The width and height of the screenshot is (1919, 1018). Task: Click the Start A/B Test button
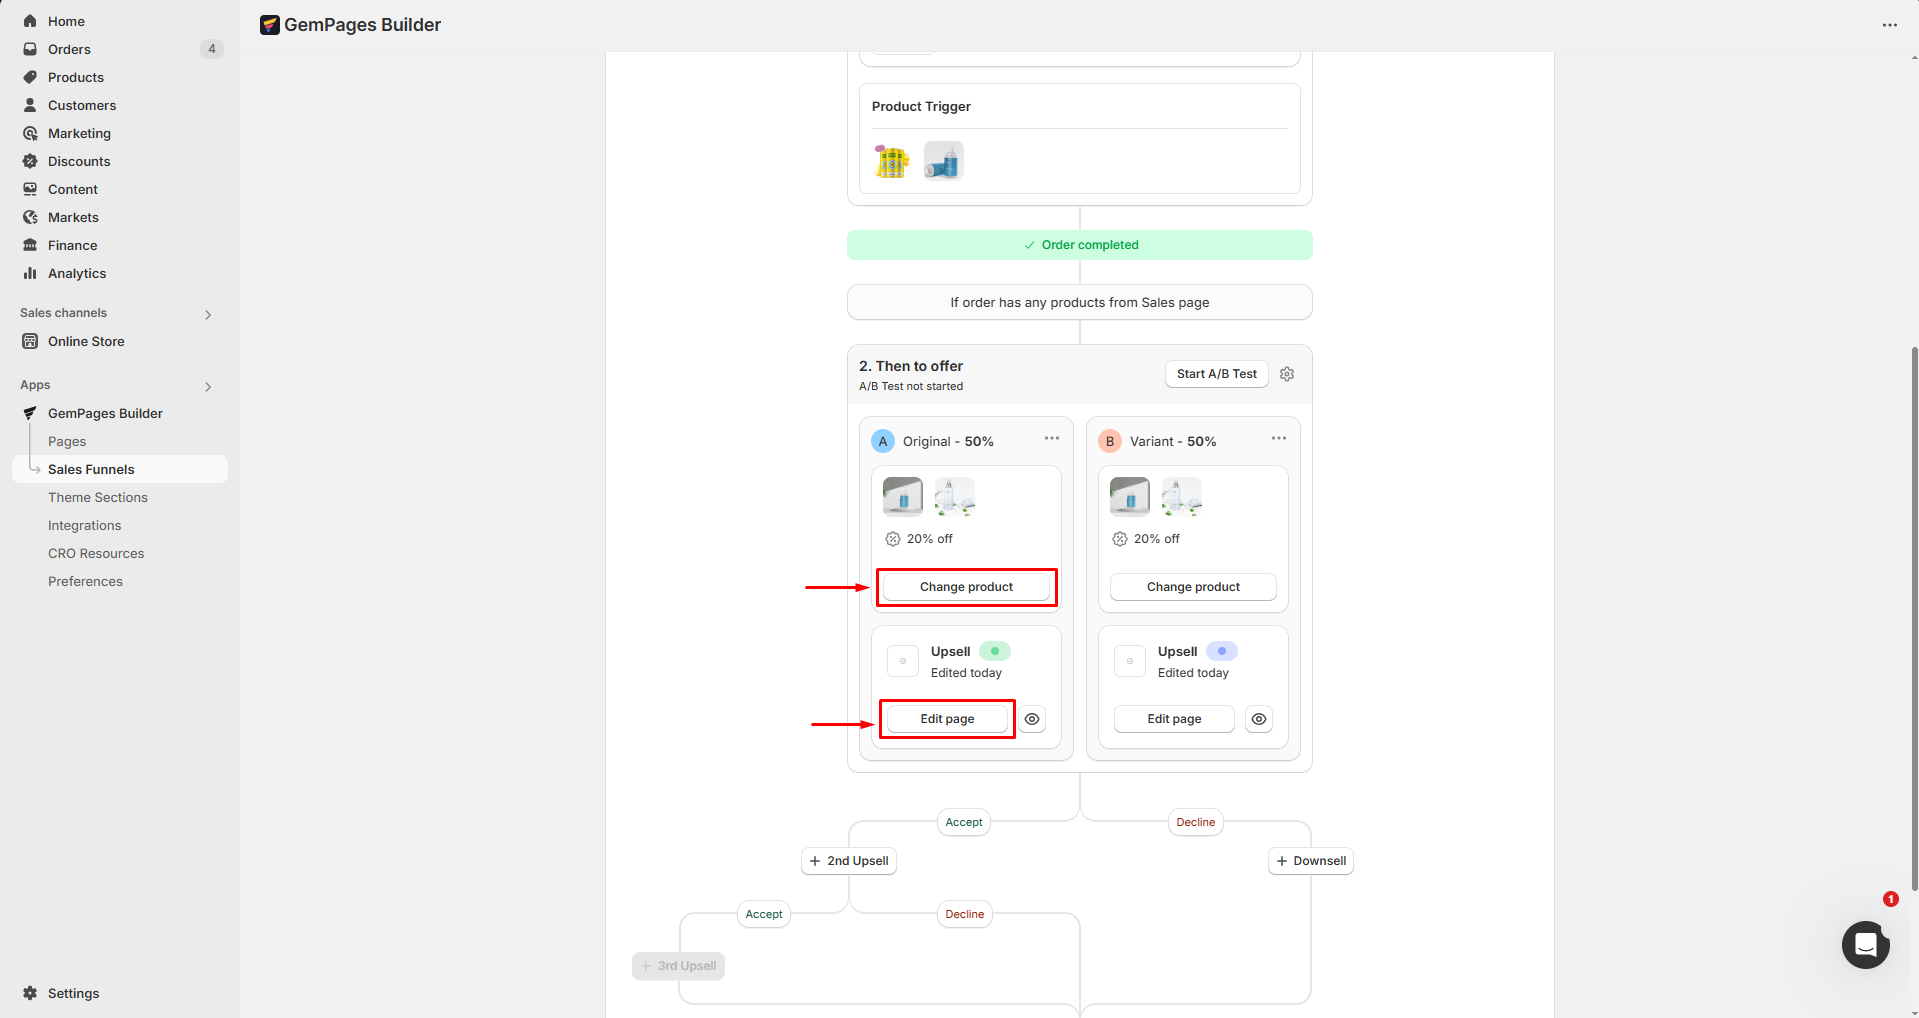(1217, 374)
